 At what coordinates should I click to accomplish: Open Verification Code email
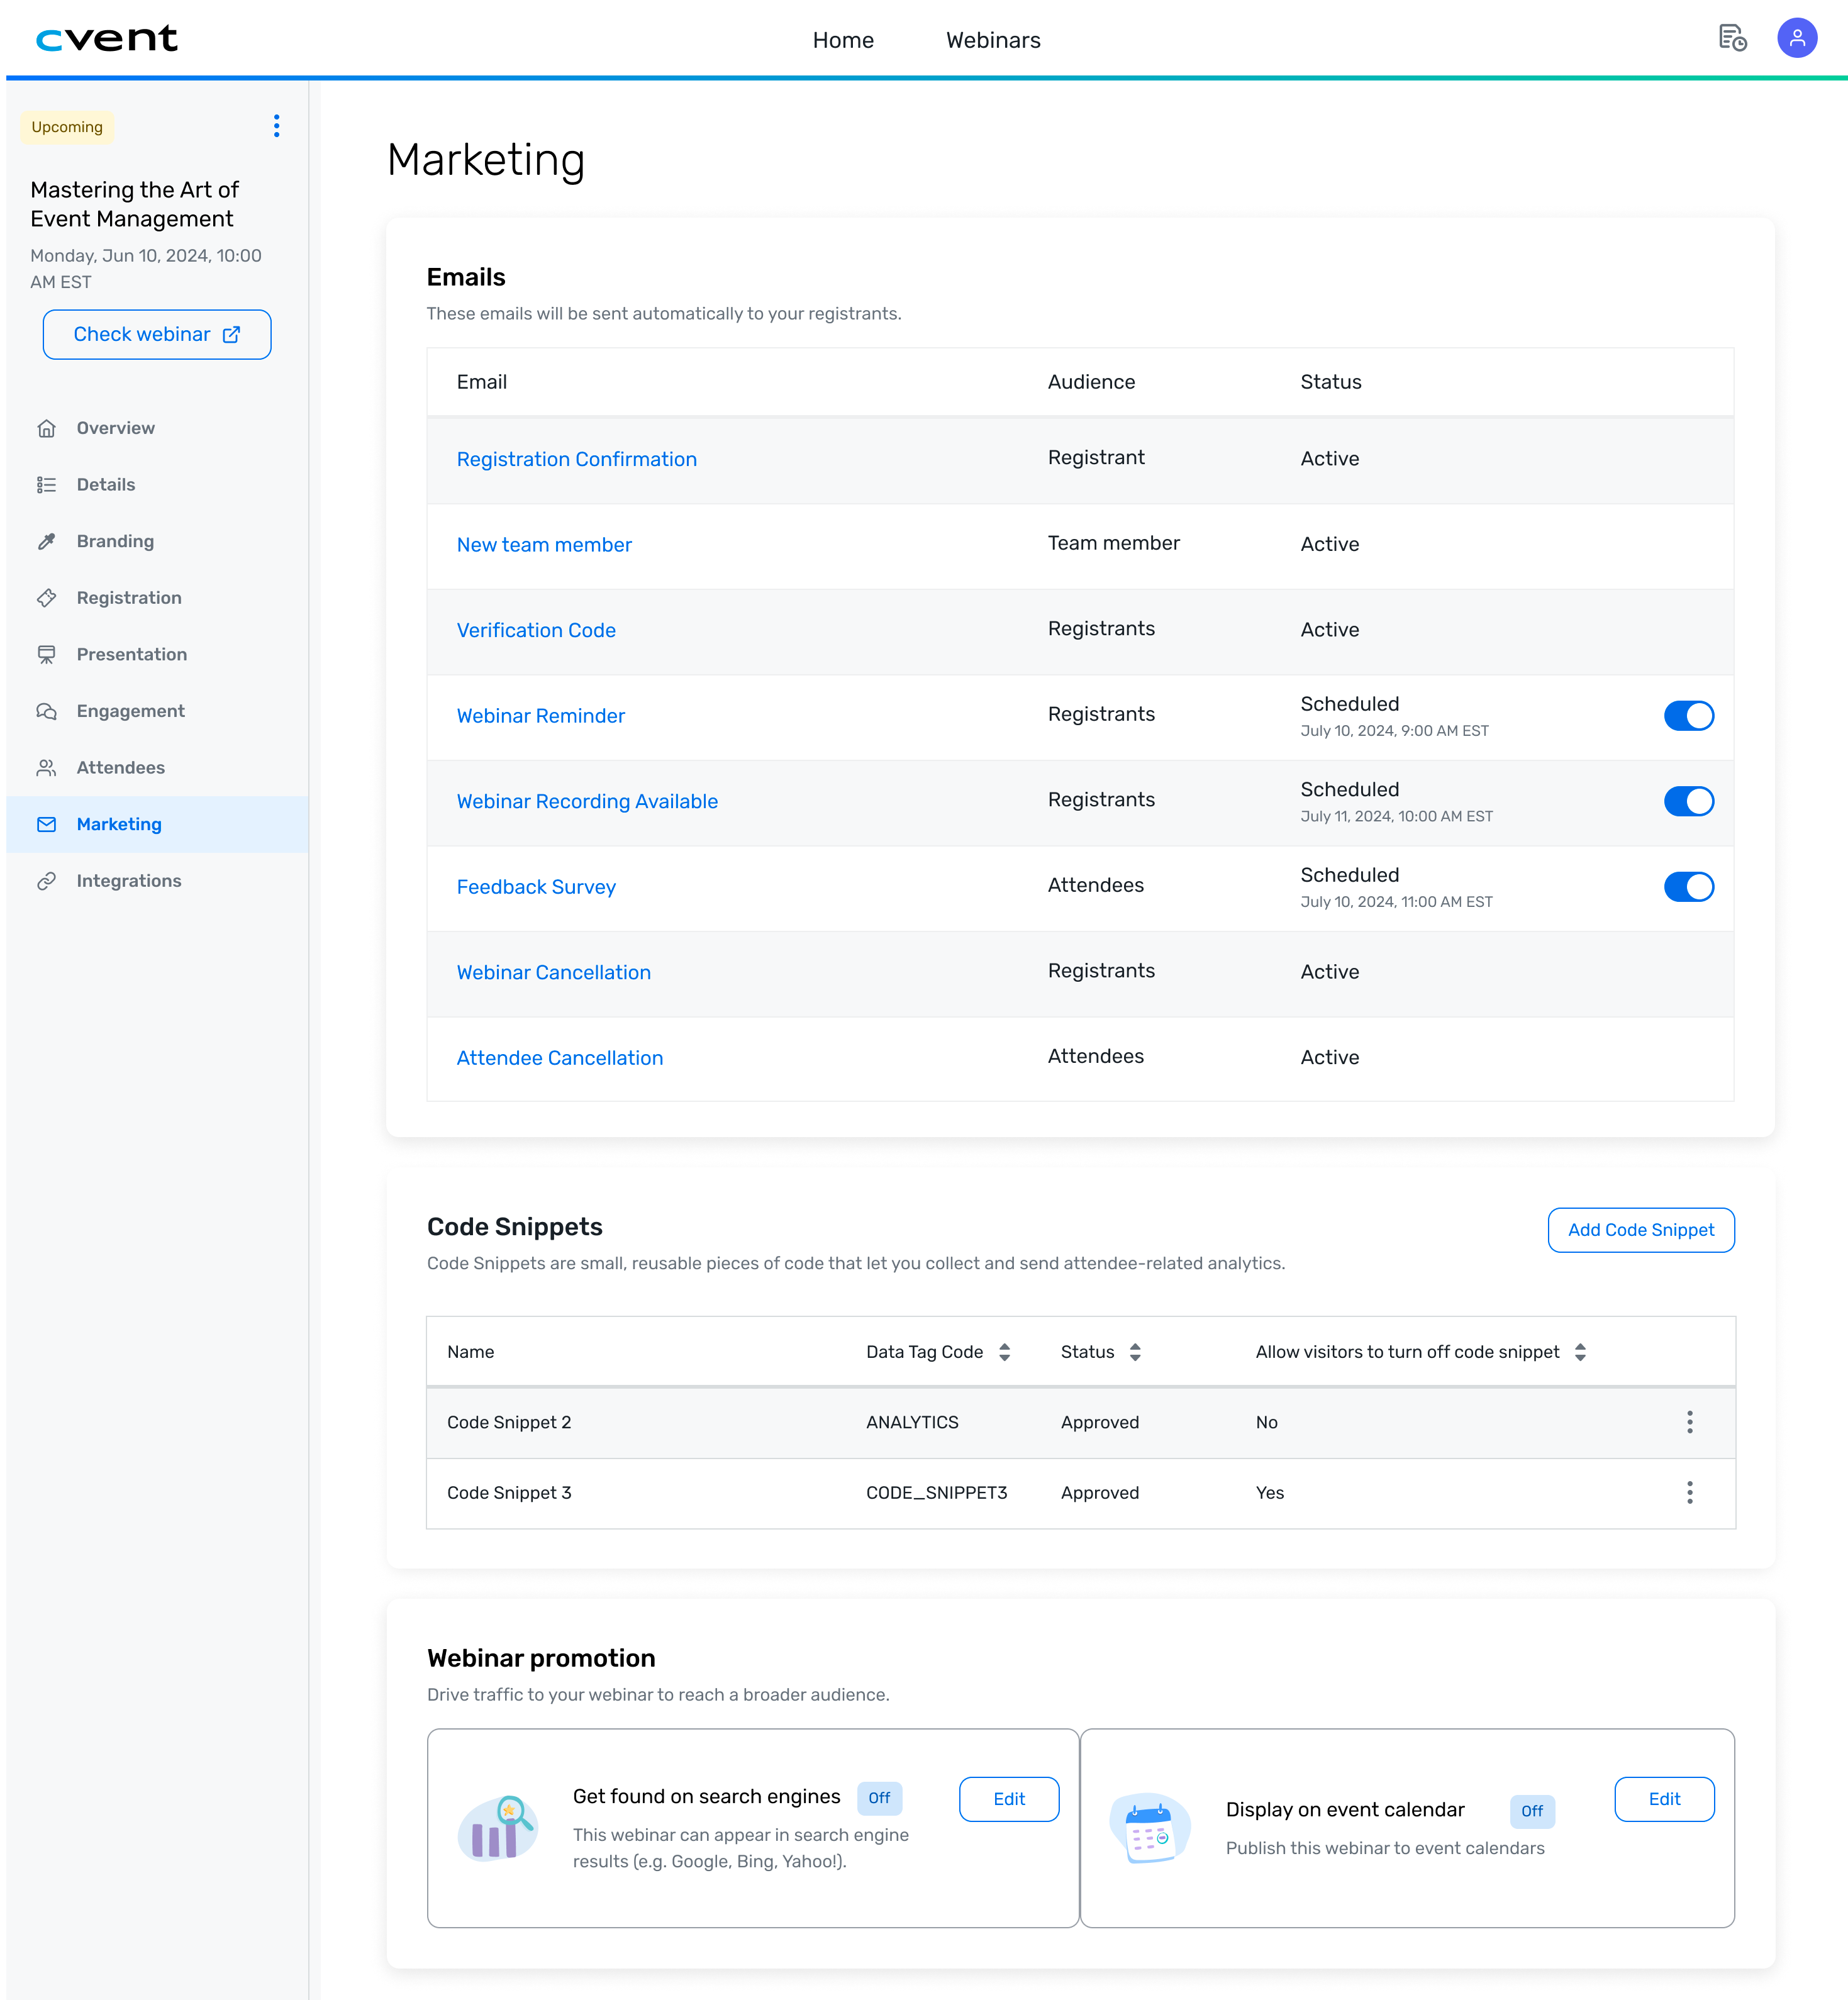(x=536, y=630)
